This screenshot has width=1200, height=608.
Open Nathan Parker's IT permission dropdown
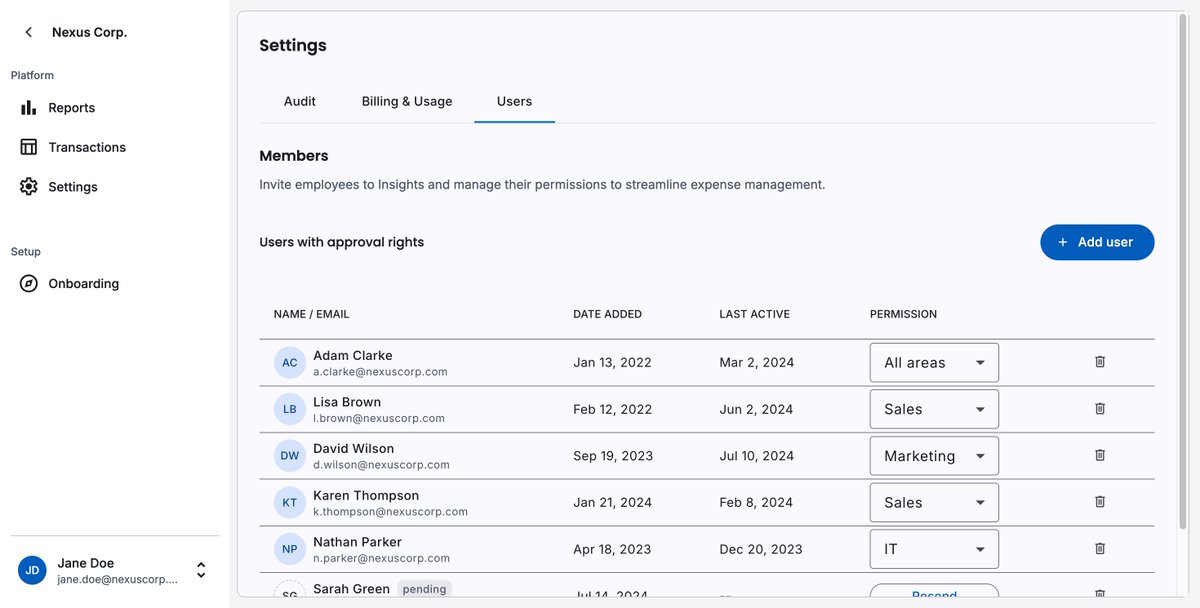[x=934, y=549]
